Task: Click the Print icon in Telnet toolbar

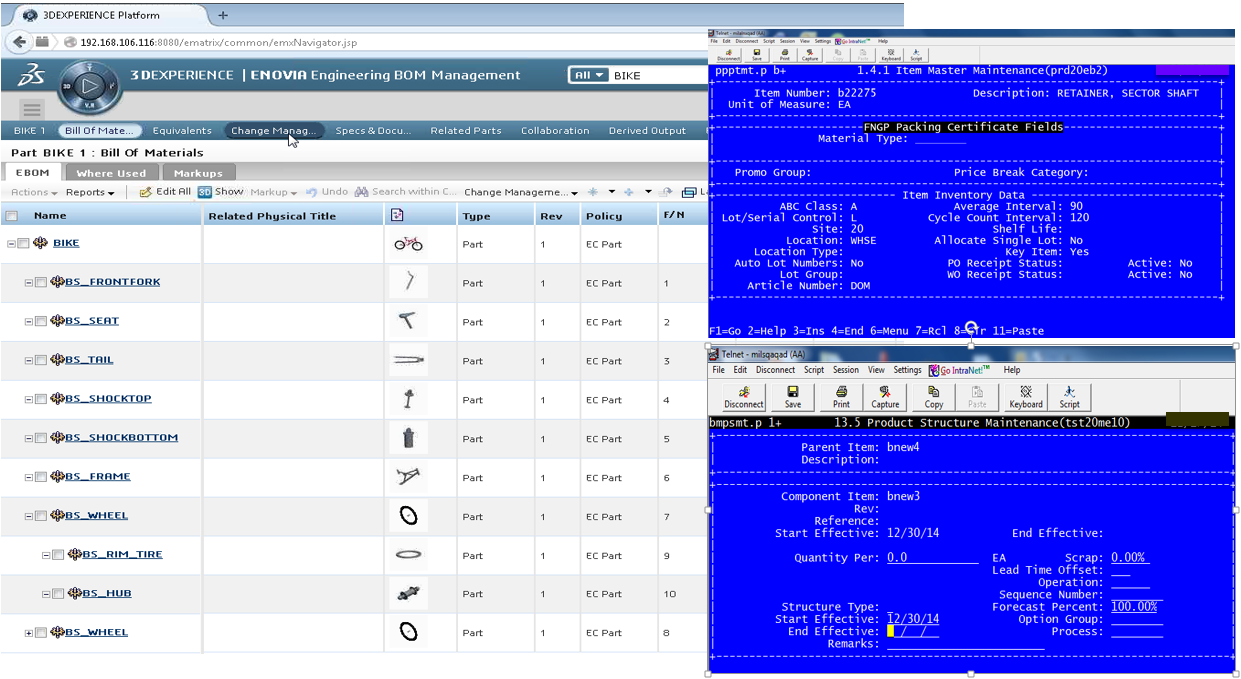Action: pos(841,395)
